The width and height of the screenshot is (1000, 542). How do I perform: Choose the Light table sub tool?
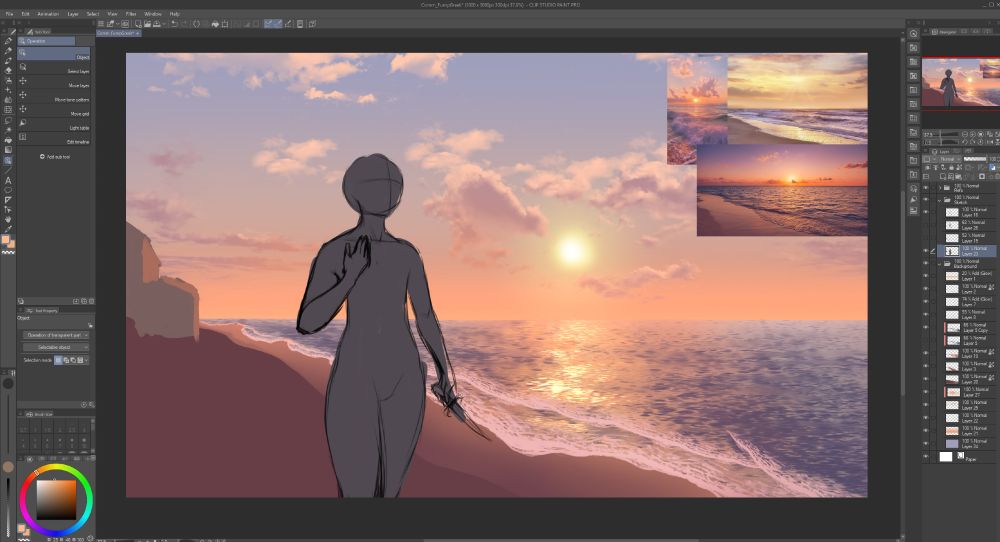pyautogui.click(x=55, y=124)
